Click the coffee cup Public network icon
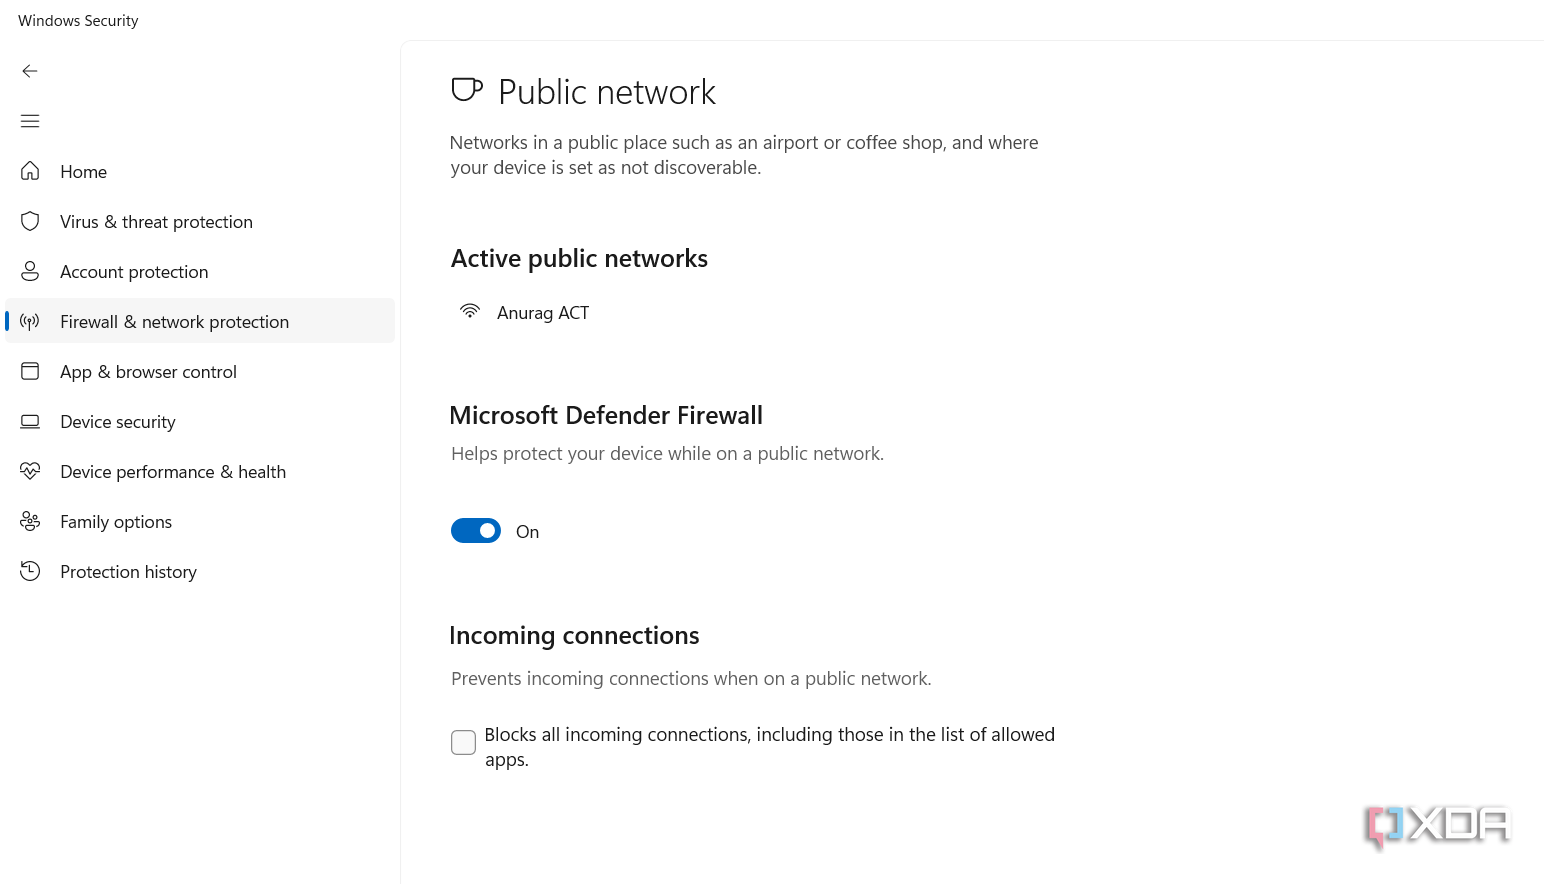The width and height of the screenshot is (1544, 884). [x=467, y=90]
